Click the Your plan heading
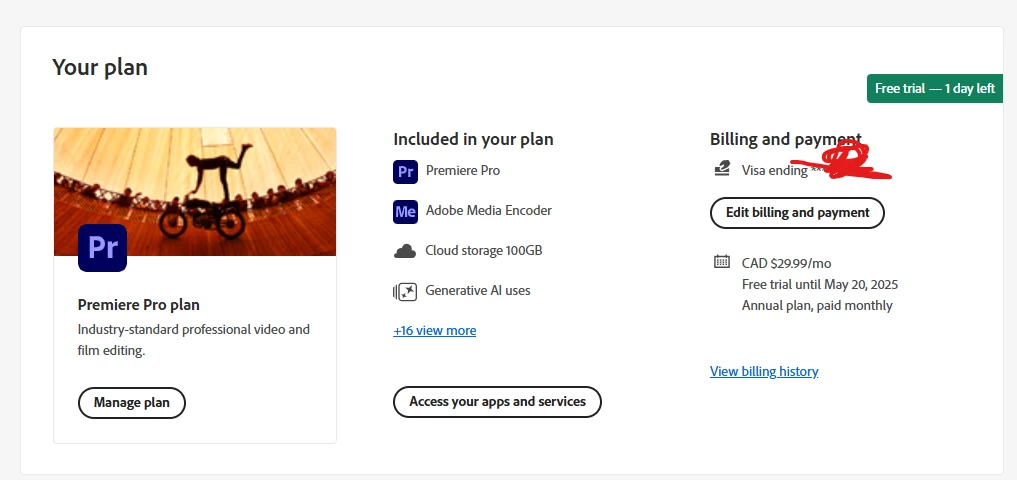The width and height of the screenshot is (1017, 480). [100, 67]
